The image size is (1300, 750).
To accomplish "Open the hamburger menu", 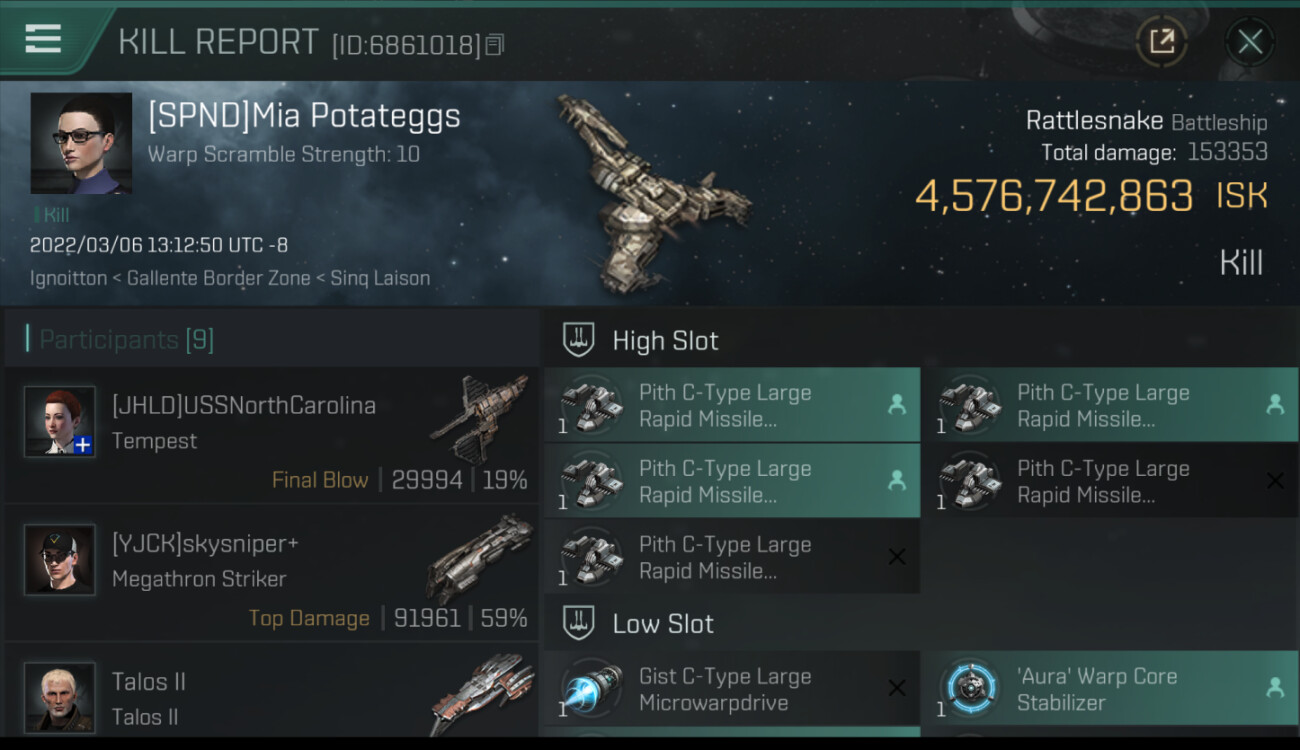I will click(x=43, y=39).
